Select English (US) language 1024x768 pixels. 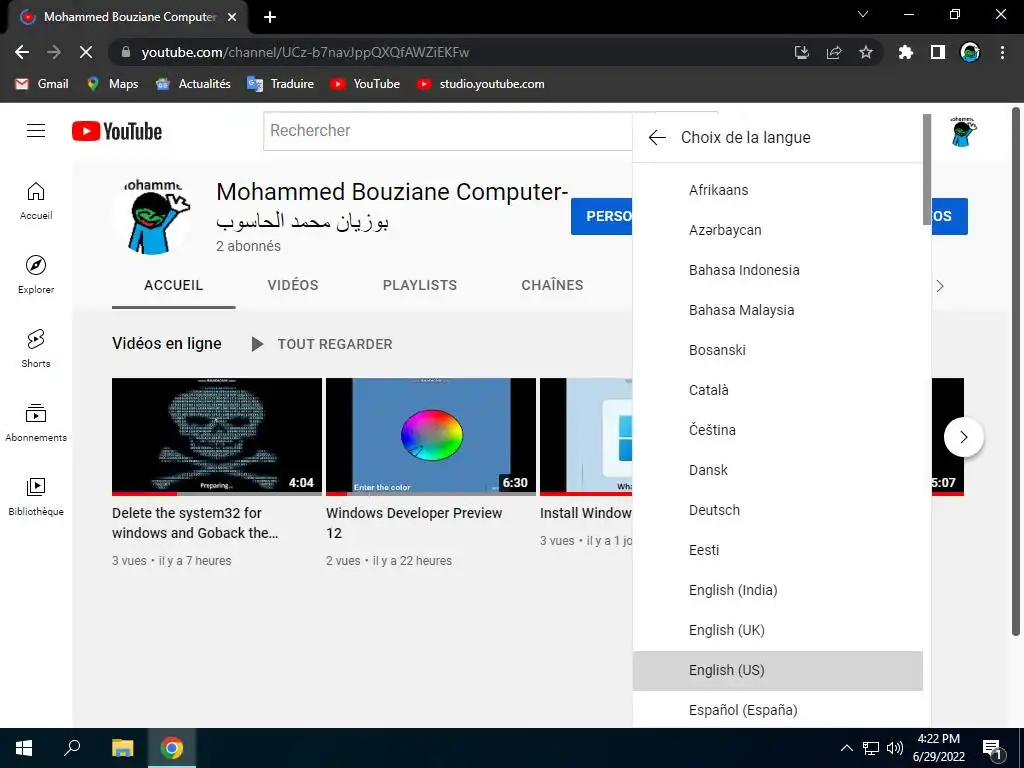(778, 670)
